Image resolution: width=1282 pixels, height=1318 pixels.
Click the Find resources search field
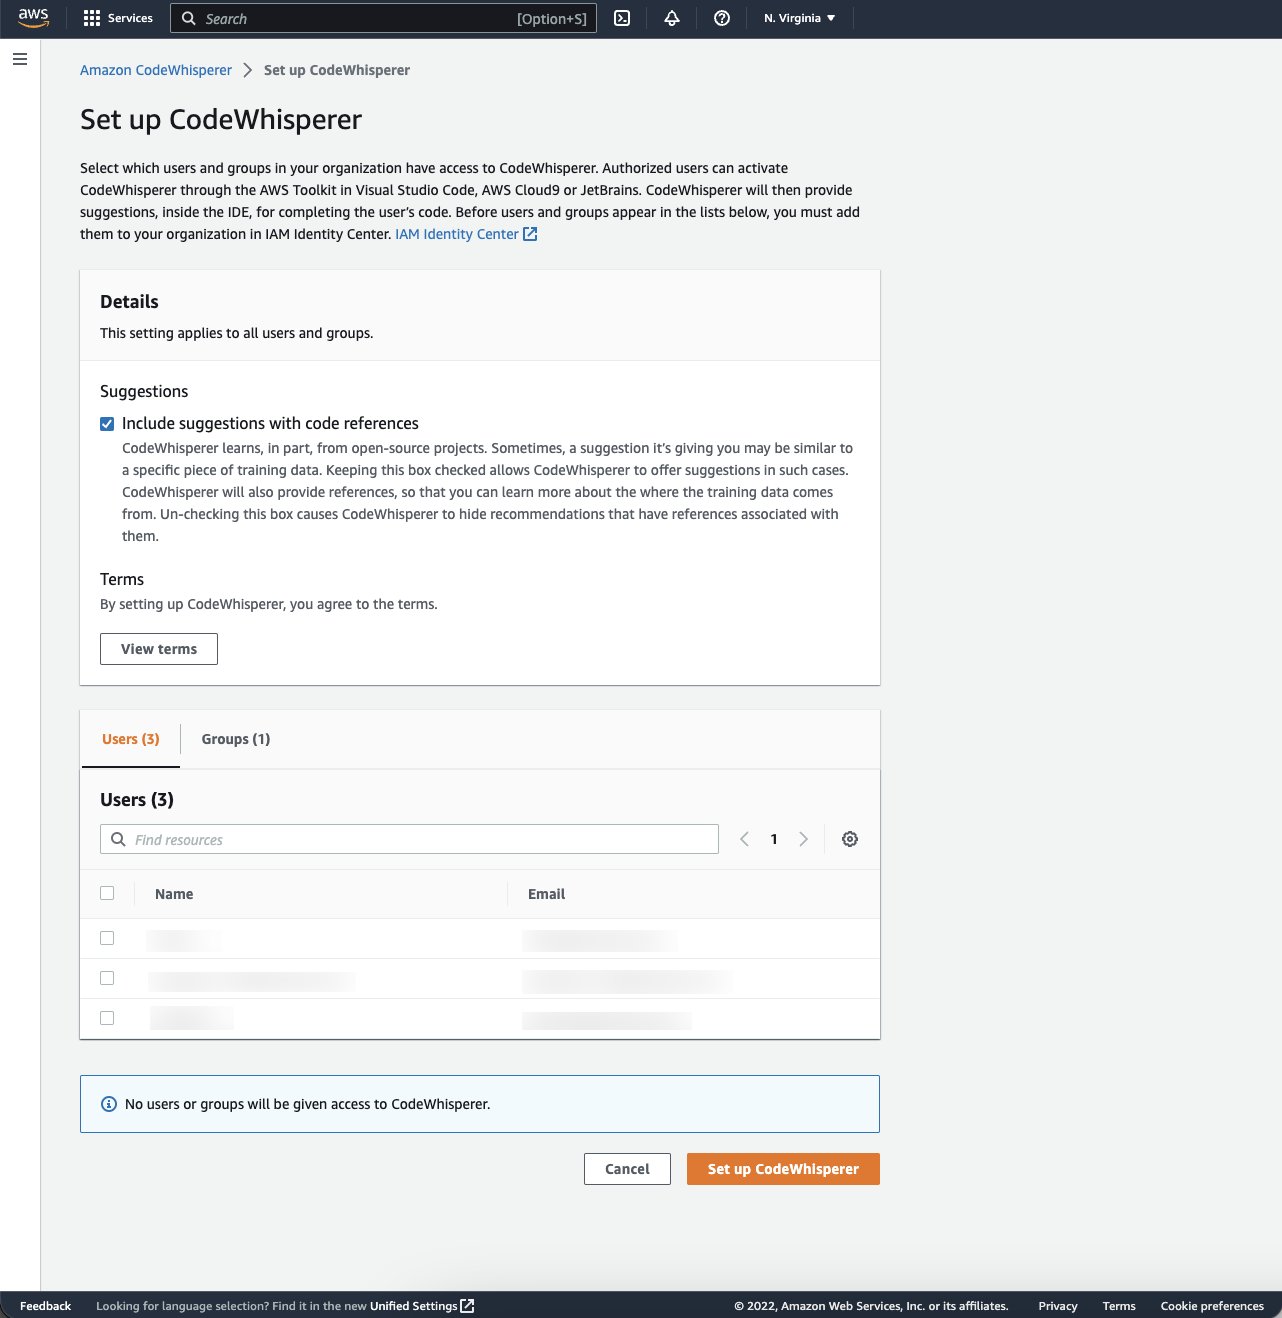click(409, 839)
